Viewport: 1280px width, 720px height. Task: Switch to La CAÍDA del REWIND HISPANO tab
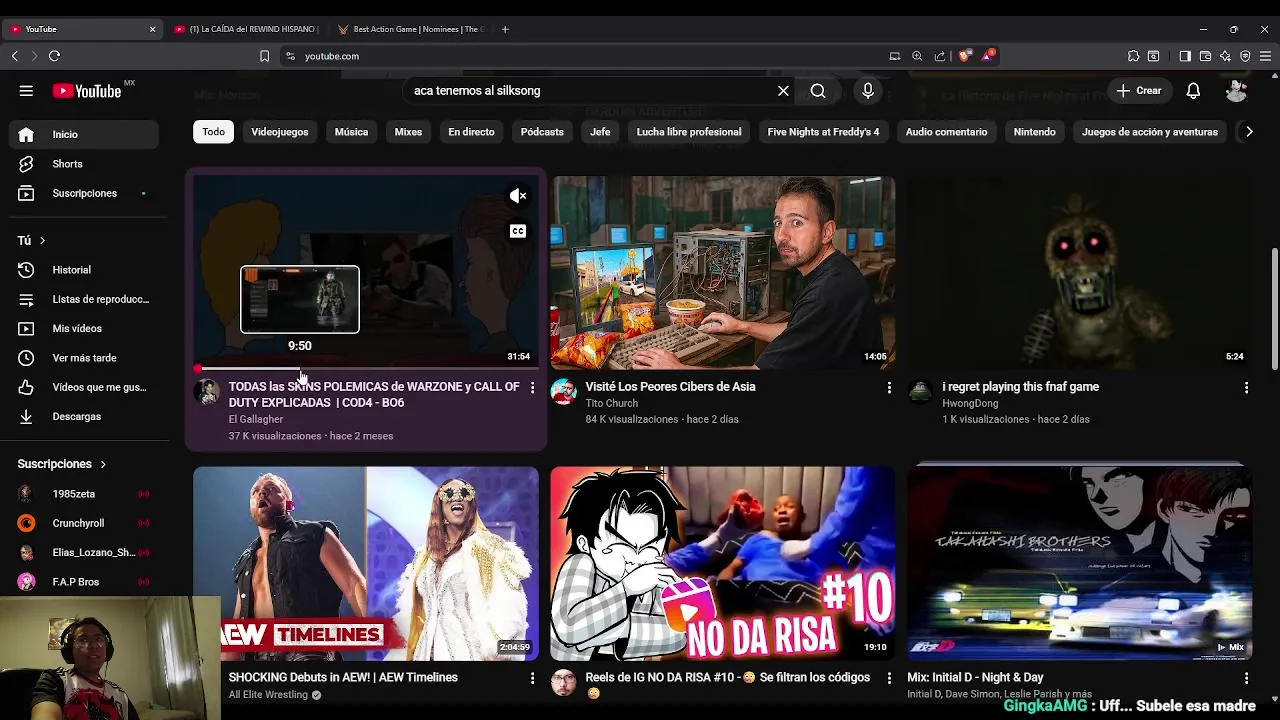(246, 29)
